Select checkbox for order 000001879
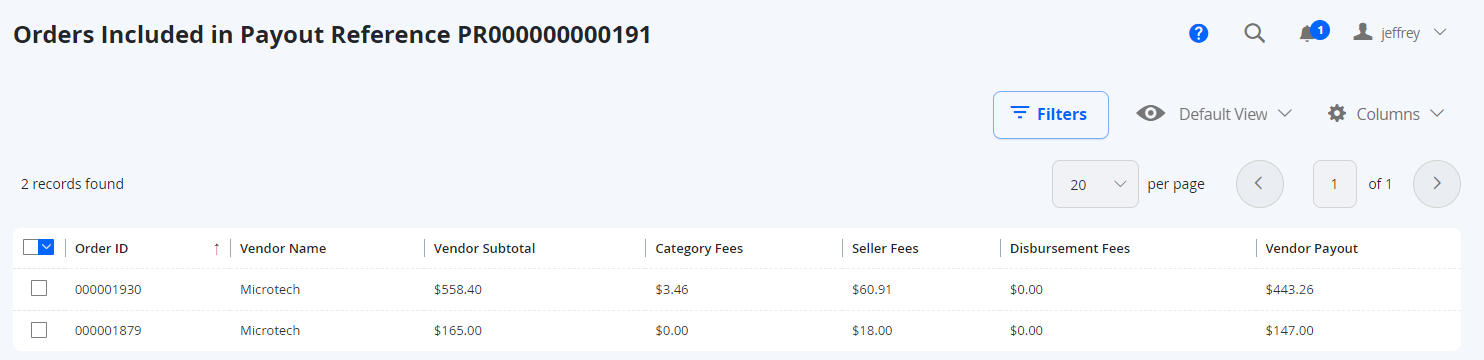The height and width of the screenshot is (360, 1484). click(39, 329)
